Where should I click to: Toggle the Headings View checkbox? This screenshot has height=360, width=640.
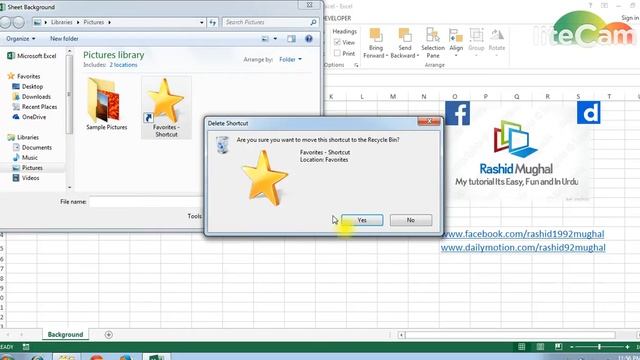[x=337, y=42]
